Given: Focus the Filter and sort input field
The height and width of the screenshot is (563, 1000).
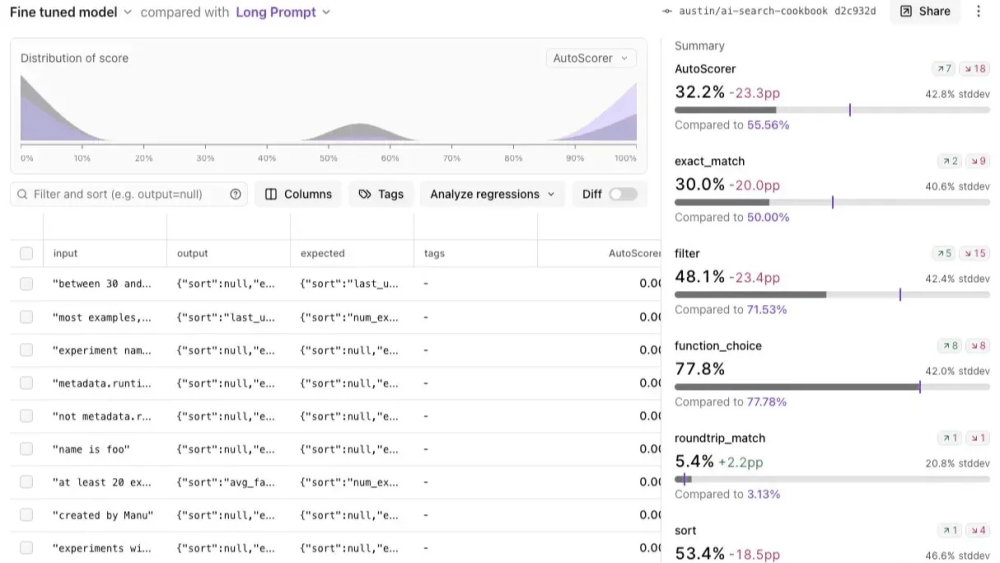Looking at the screenshot, I should 128,194.
